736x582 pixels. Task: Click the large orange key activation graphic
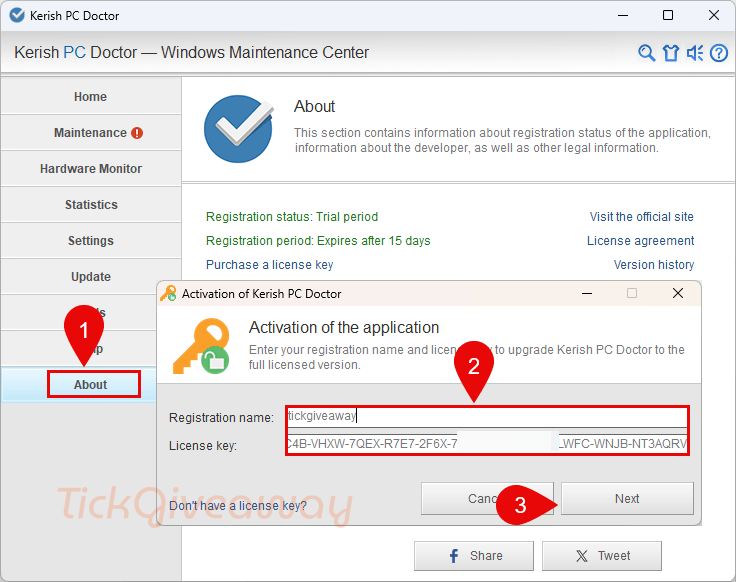tap(201, 346)
